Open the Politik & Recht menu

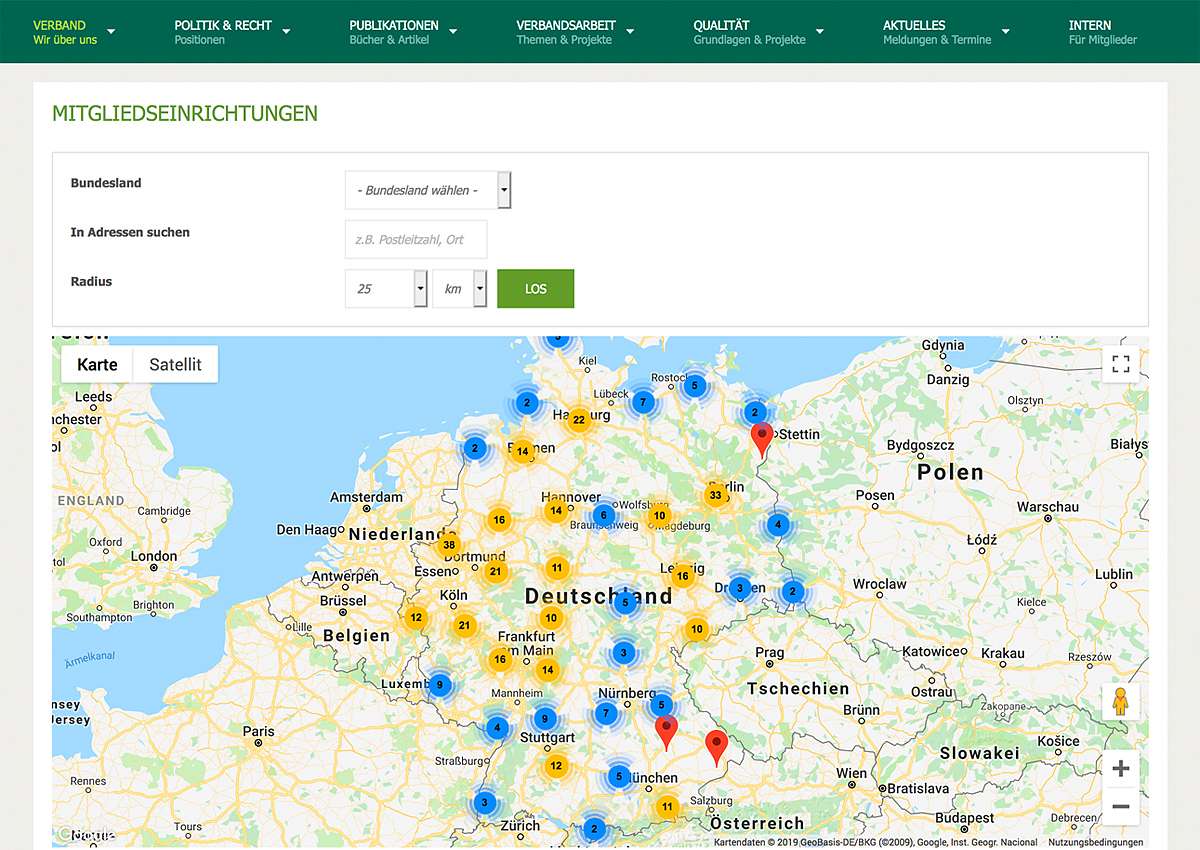click(223, 32)
